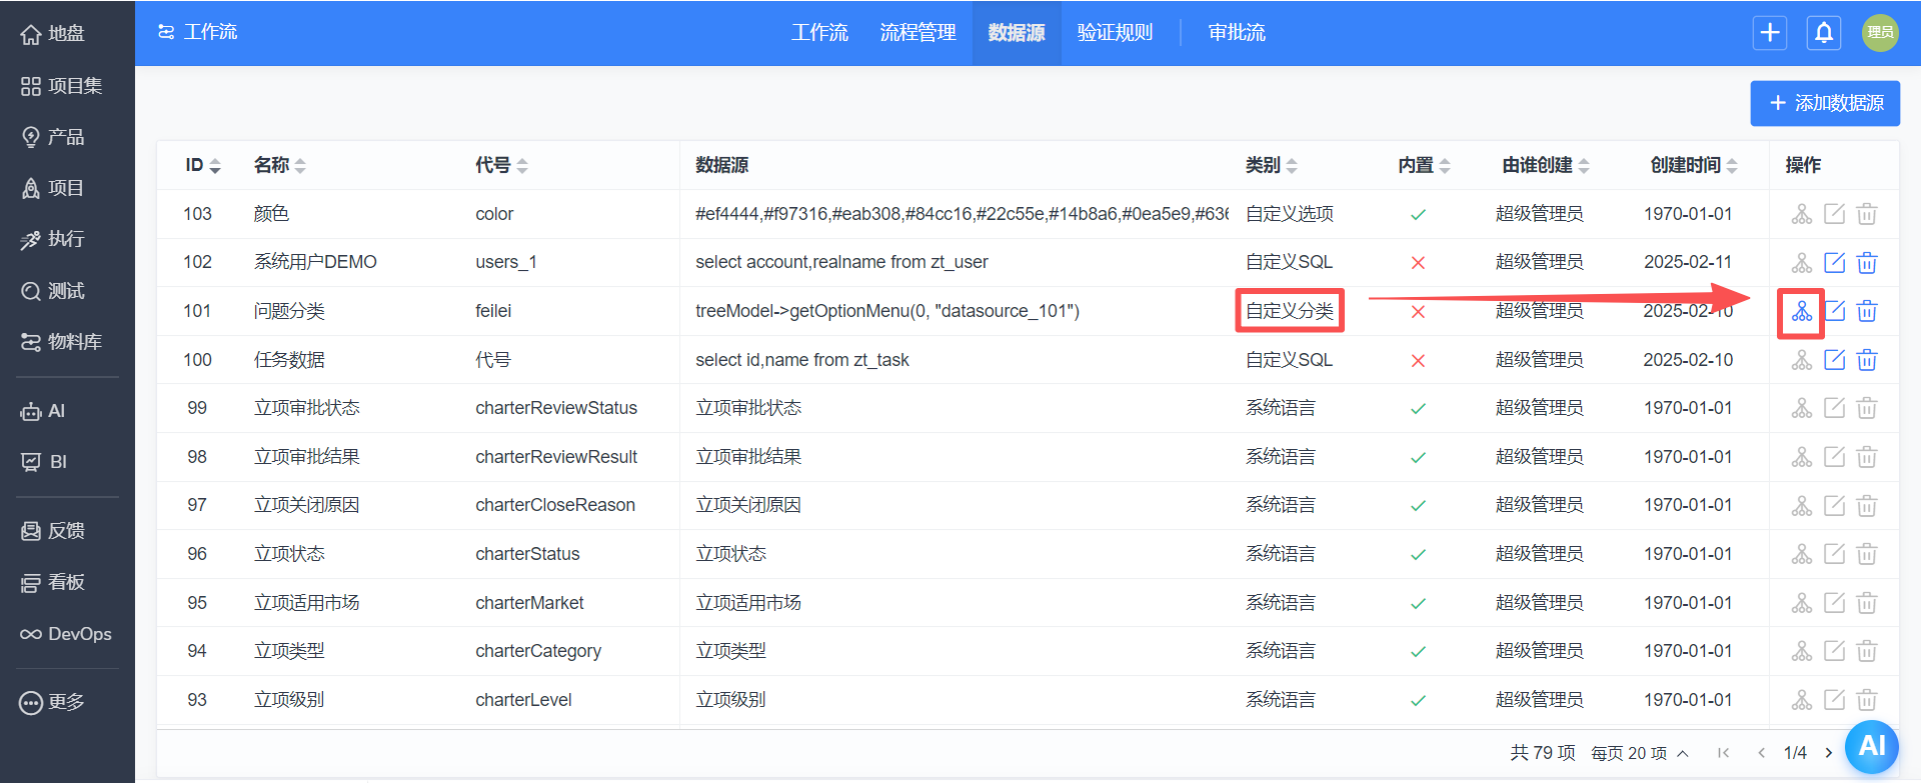The image size is (1921, 784).
Task: Sort table by ID column
Action: pos(202,166)
